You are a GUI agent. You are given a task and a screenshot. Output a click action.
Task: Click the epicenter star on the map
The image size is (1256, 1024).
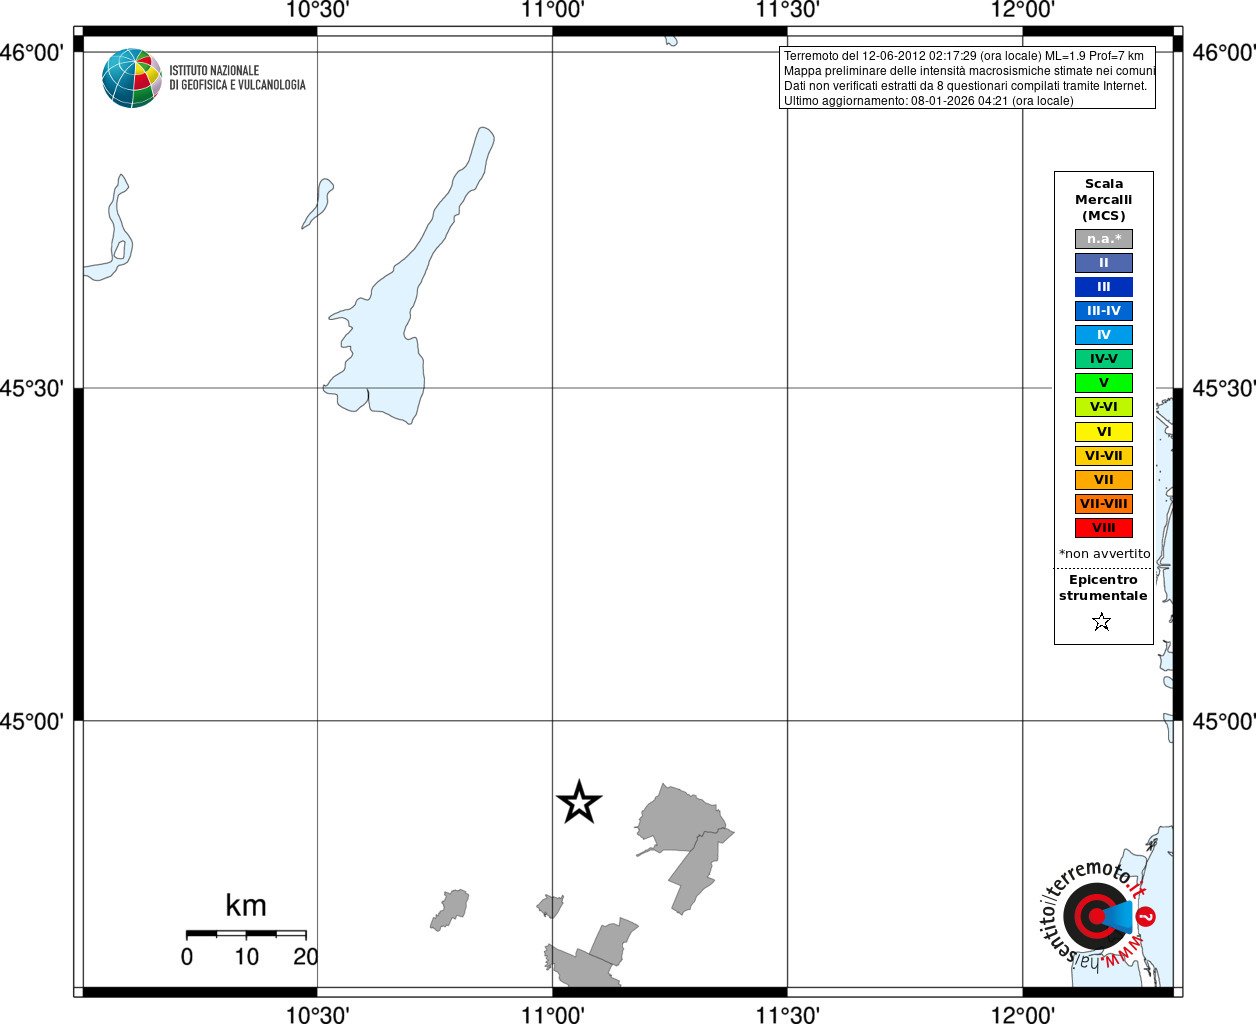pyautogui.click(x=579, y=802)
